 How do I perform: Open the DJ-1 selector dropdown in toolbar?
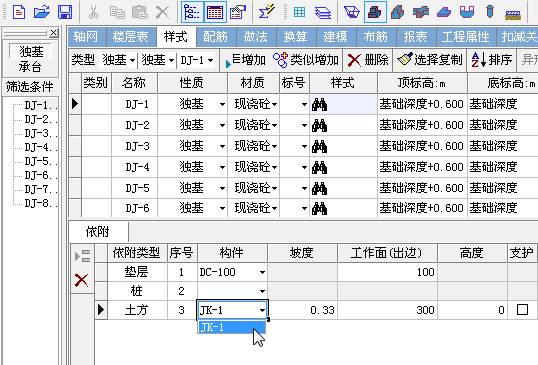[x=211, y=61]
